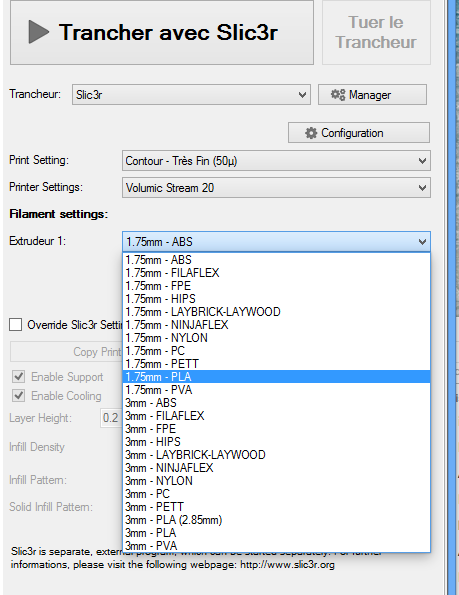Click the Tuer le Trancheur button

click(376, 32)
